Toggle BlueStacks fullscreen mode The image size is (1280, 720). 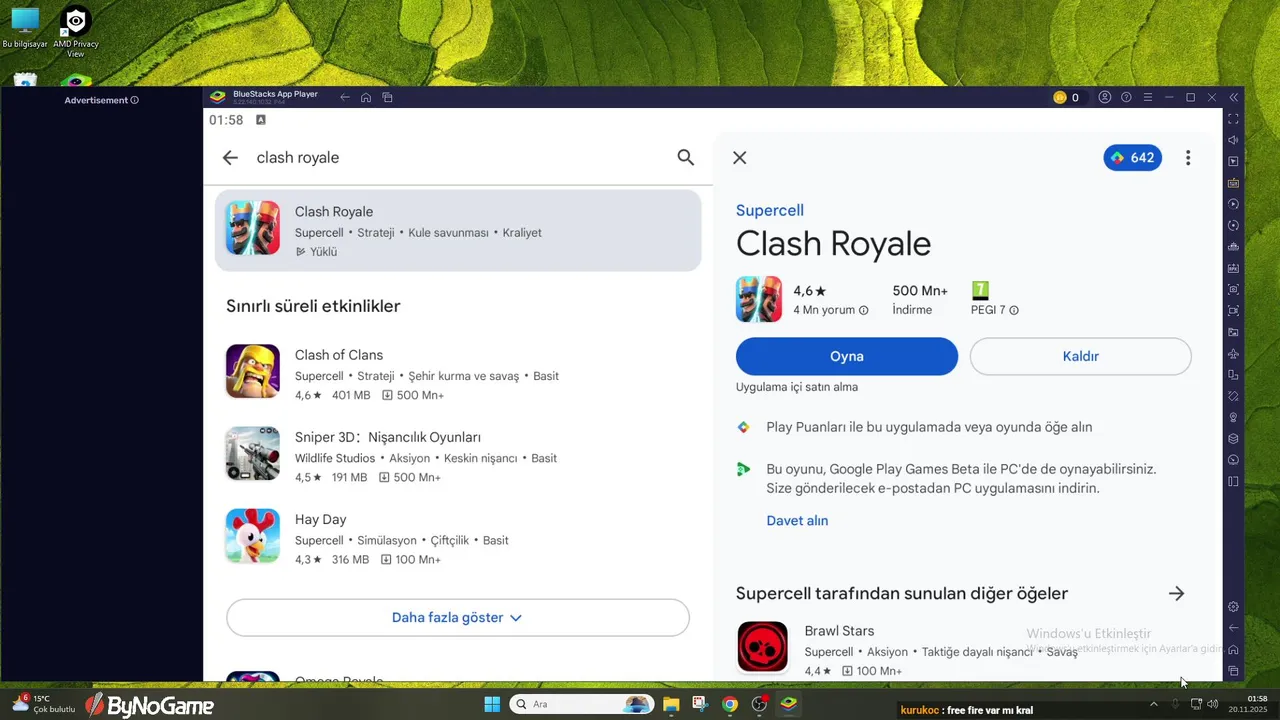pos(1233,119)
